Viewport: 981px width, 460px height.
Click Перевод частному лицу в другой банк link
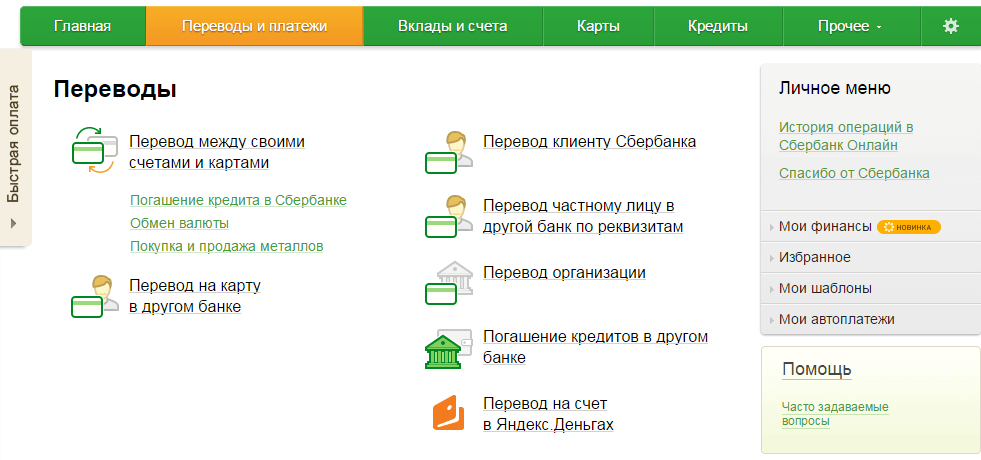coord(583,216)
